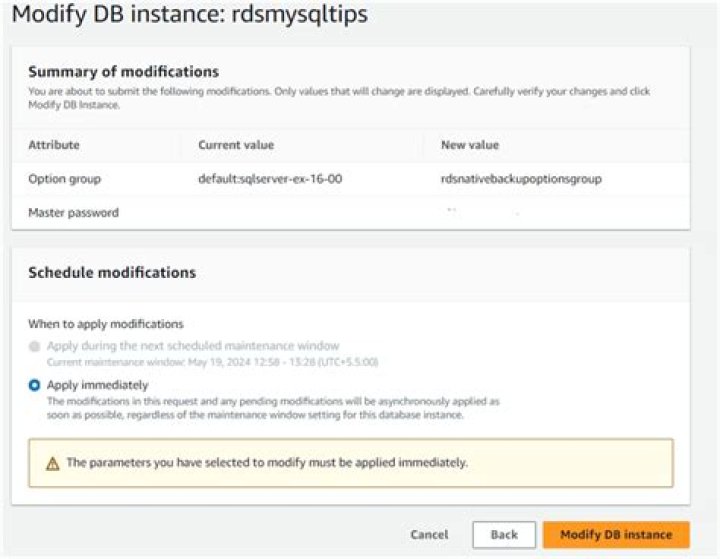Click the rdsnativebackupoptionsgroup new value

514,179
